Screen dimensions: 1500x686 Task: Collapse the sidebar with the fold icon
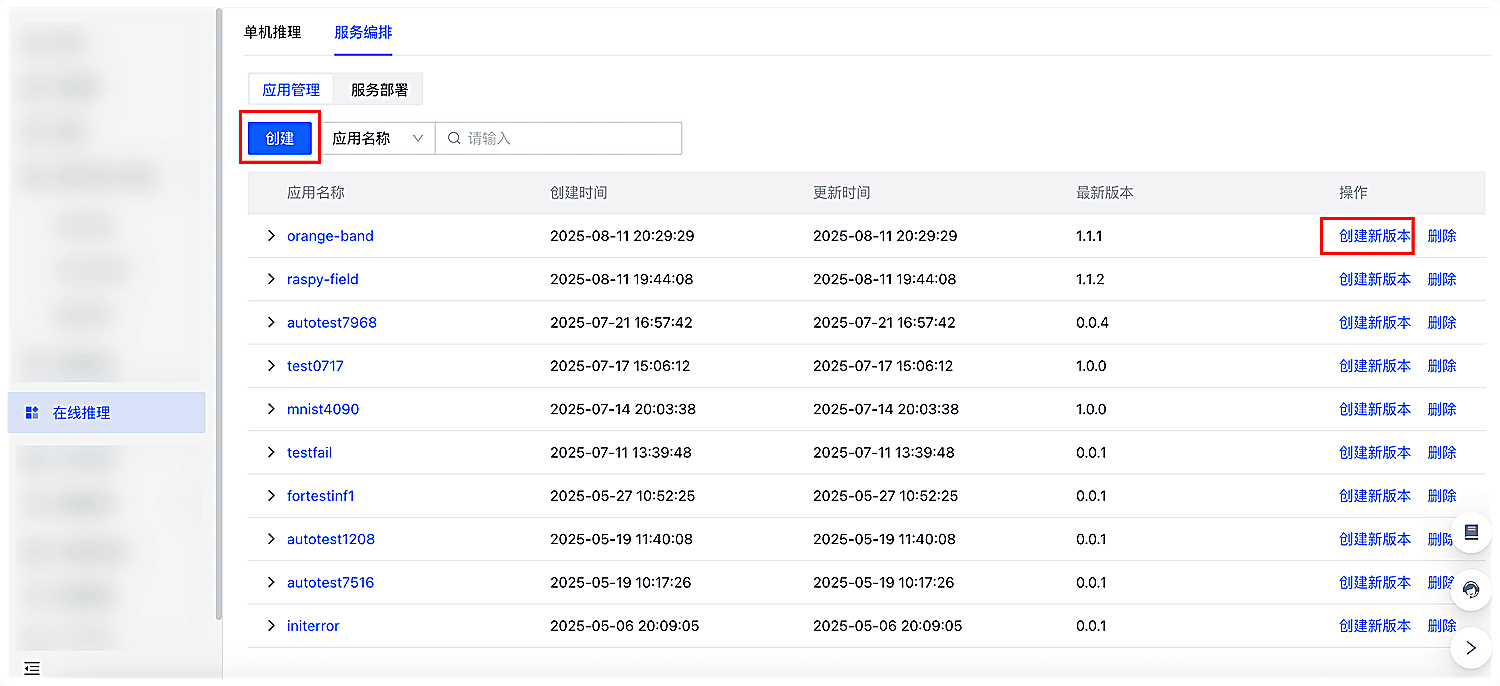32,668
